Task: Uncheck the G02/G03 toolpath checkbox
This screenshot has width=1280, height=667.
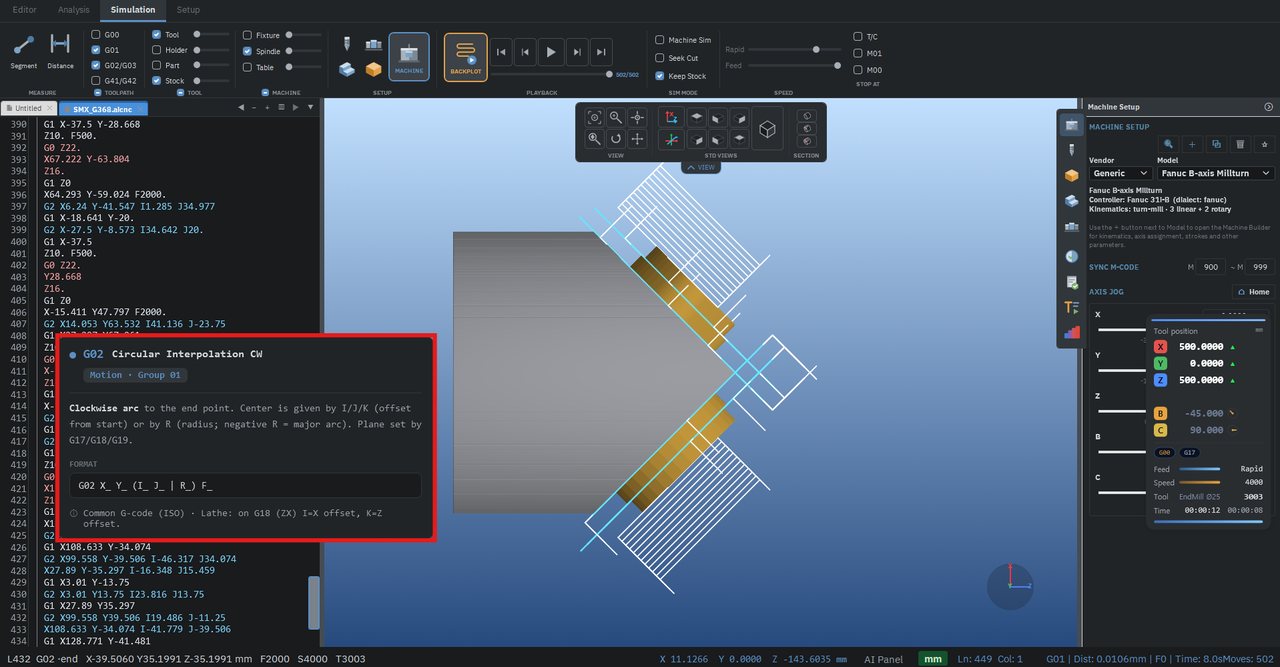Action: (x=96, y=65)
